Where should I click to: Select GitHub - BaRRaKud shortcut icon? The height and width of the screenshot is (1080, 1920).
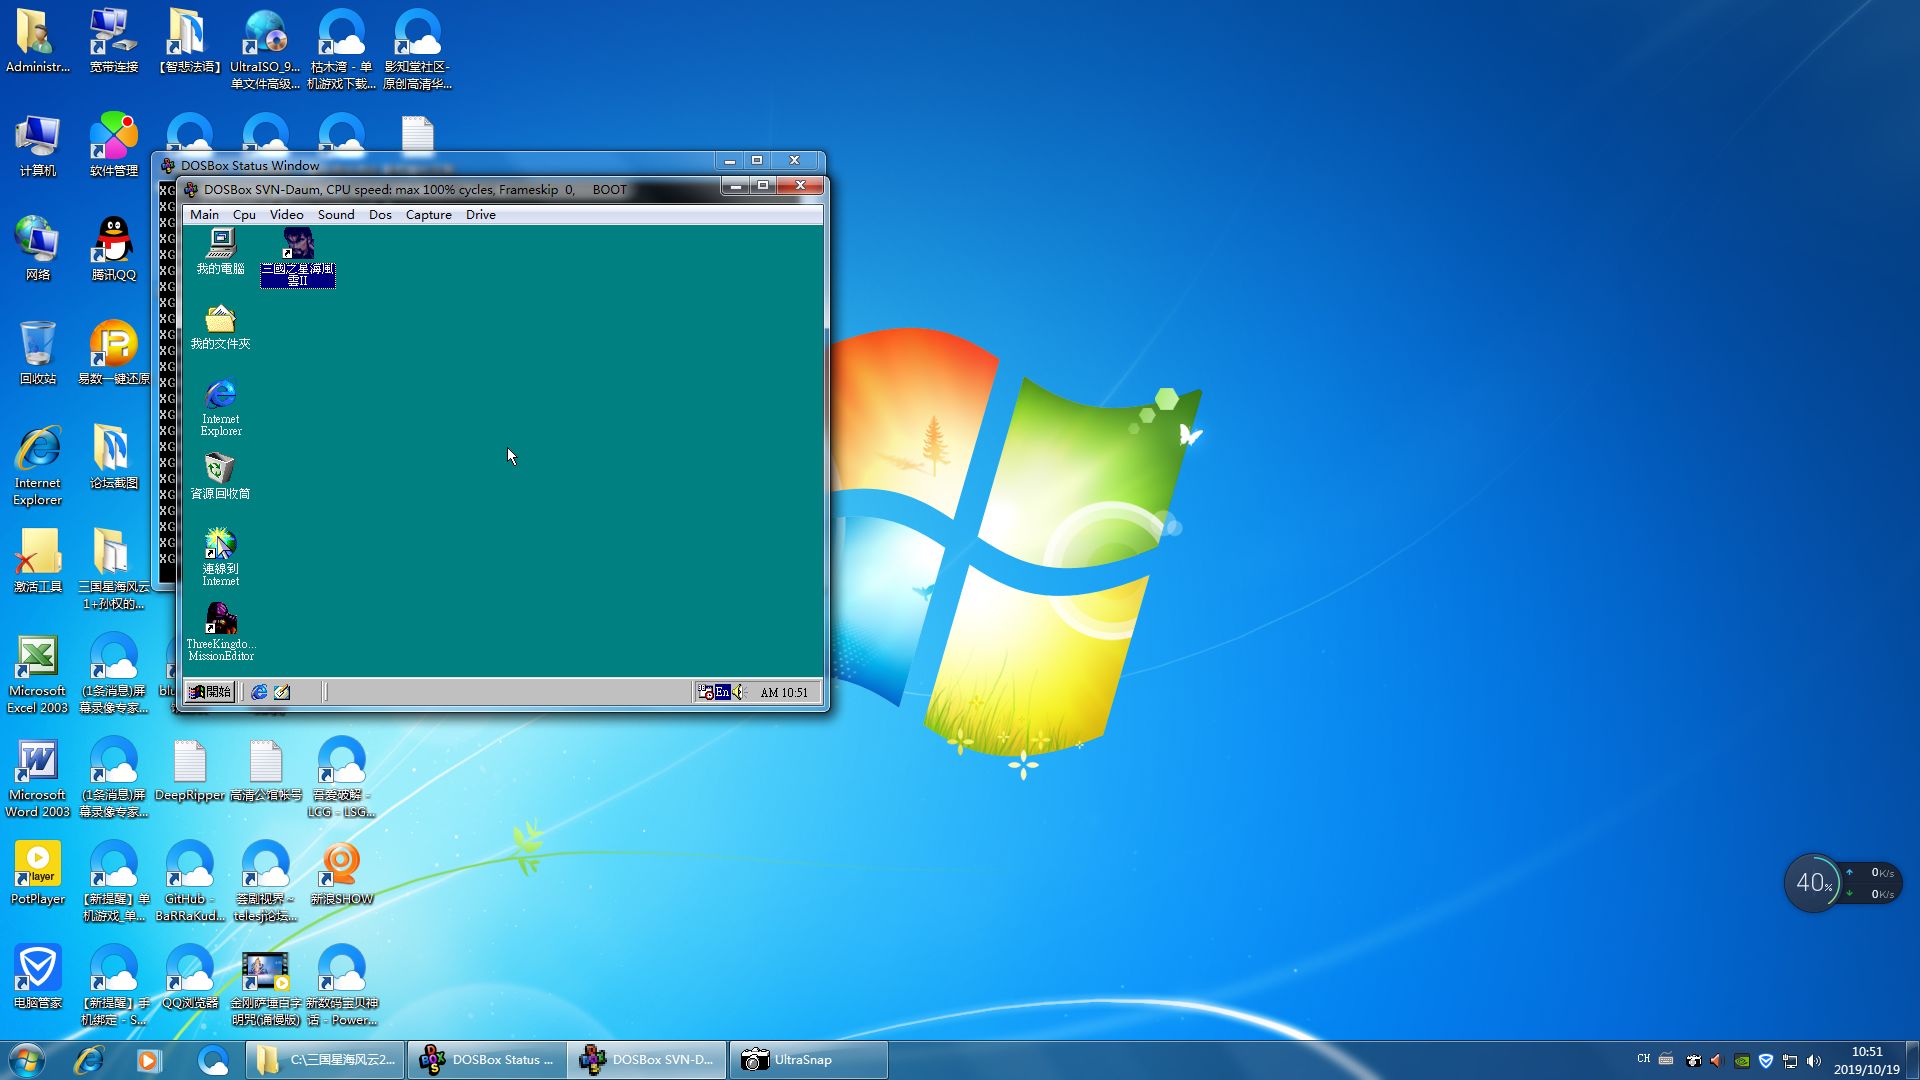pos(189,881)
